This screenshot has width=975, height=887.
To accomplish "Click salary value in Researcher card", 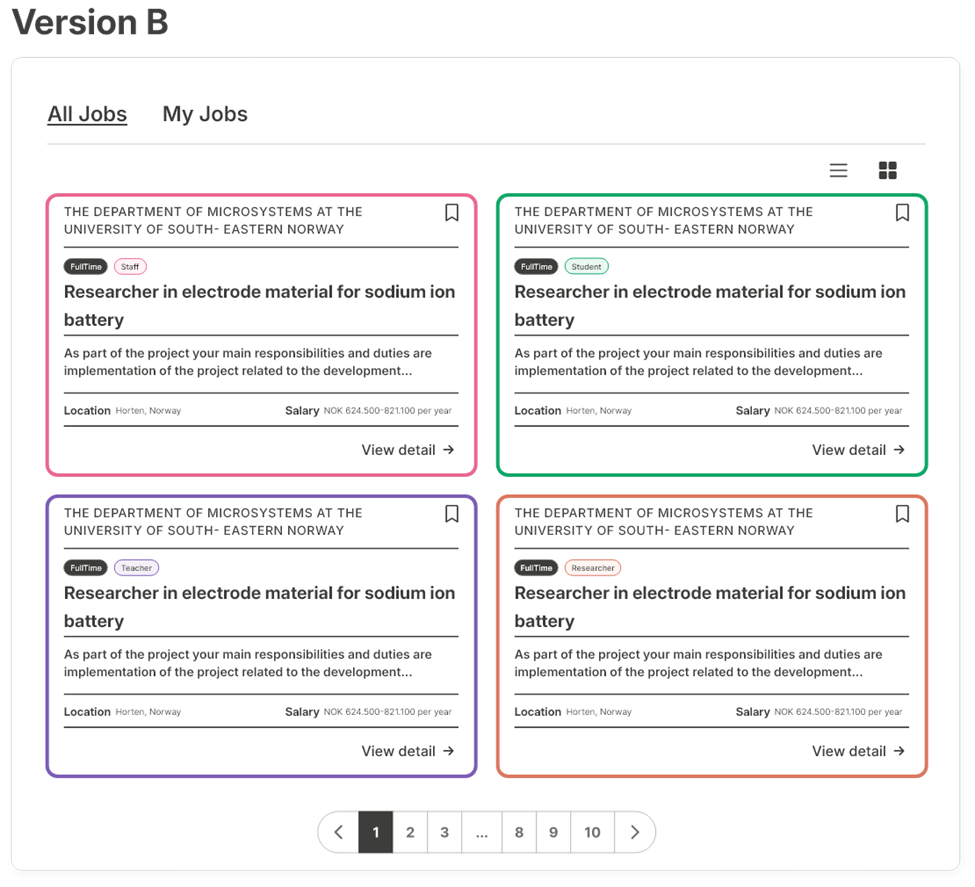I will click(838, 712).
